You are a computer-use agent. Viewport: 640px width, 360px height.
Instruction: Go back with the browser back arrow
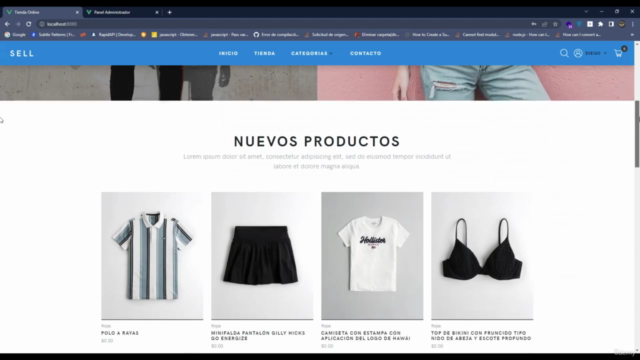(7, 24)
